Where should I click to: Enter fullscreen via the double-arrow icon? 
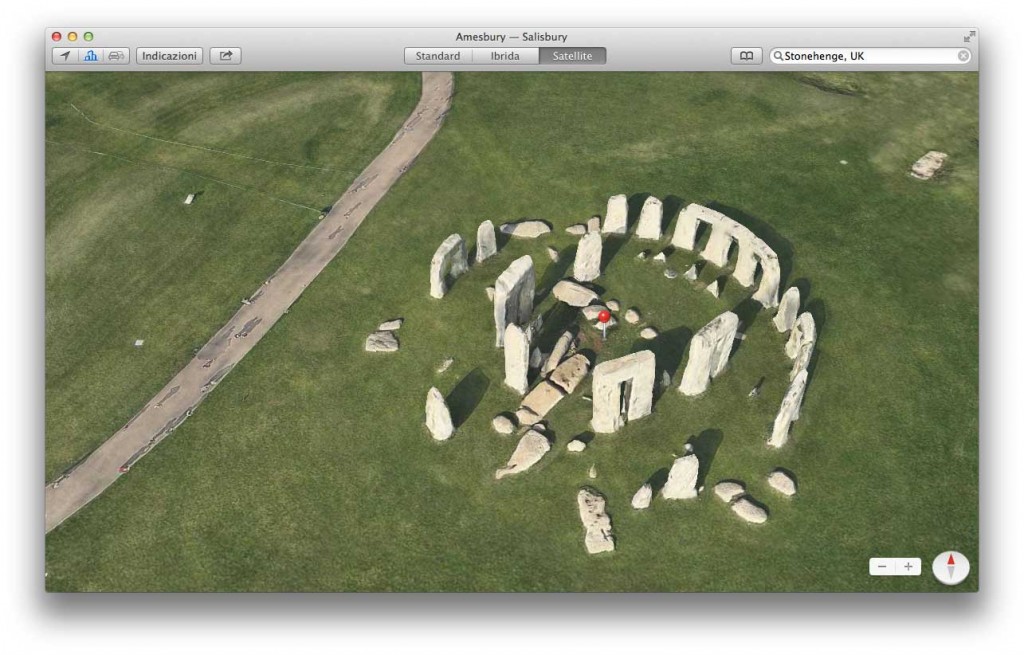(968, 35)
